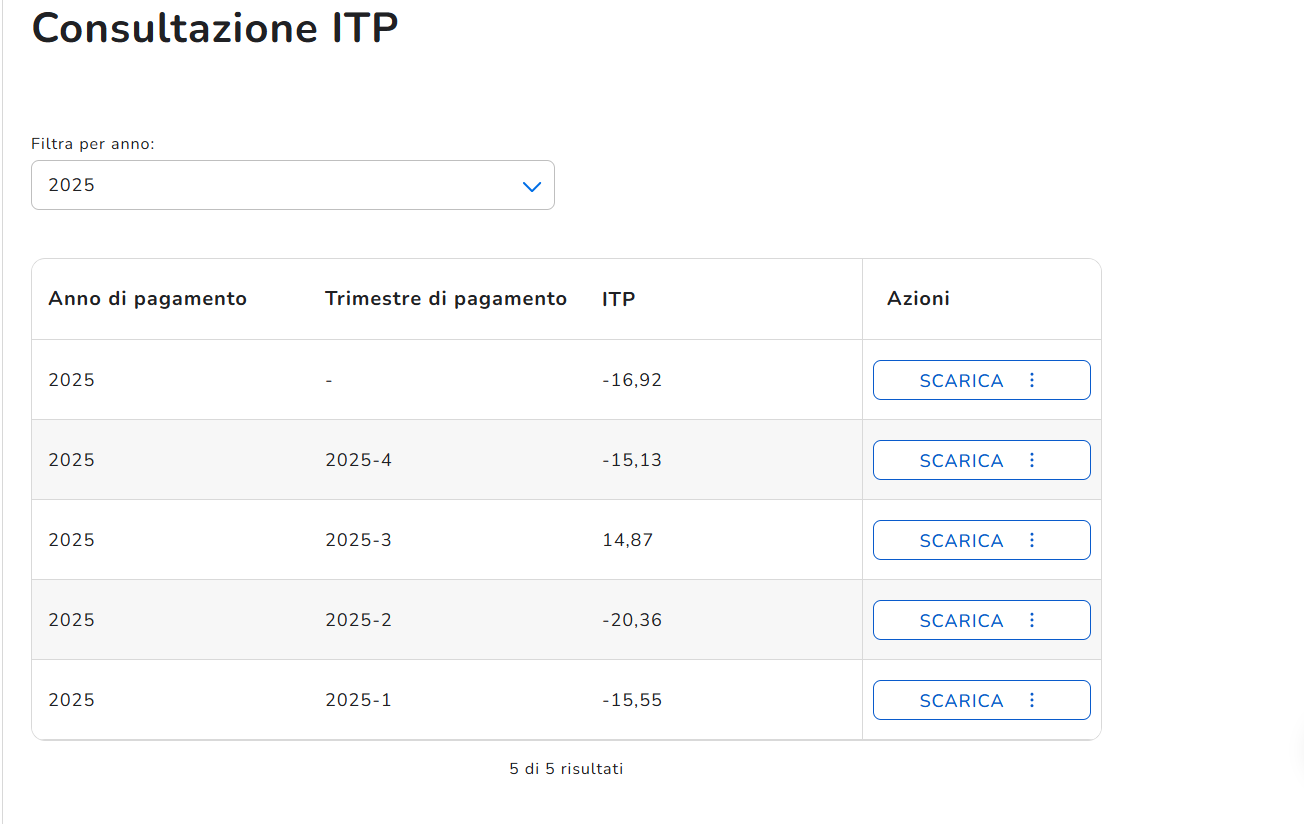Click the Anno di pagamento column header

tap(147, 299)
